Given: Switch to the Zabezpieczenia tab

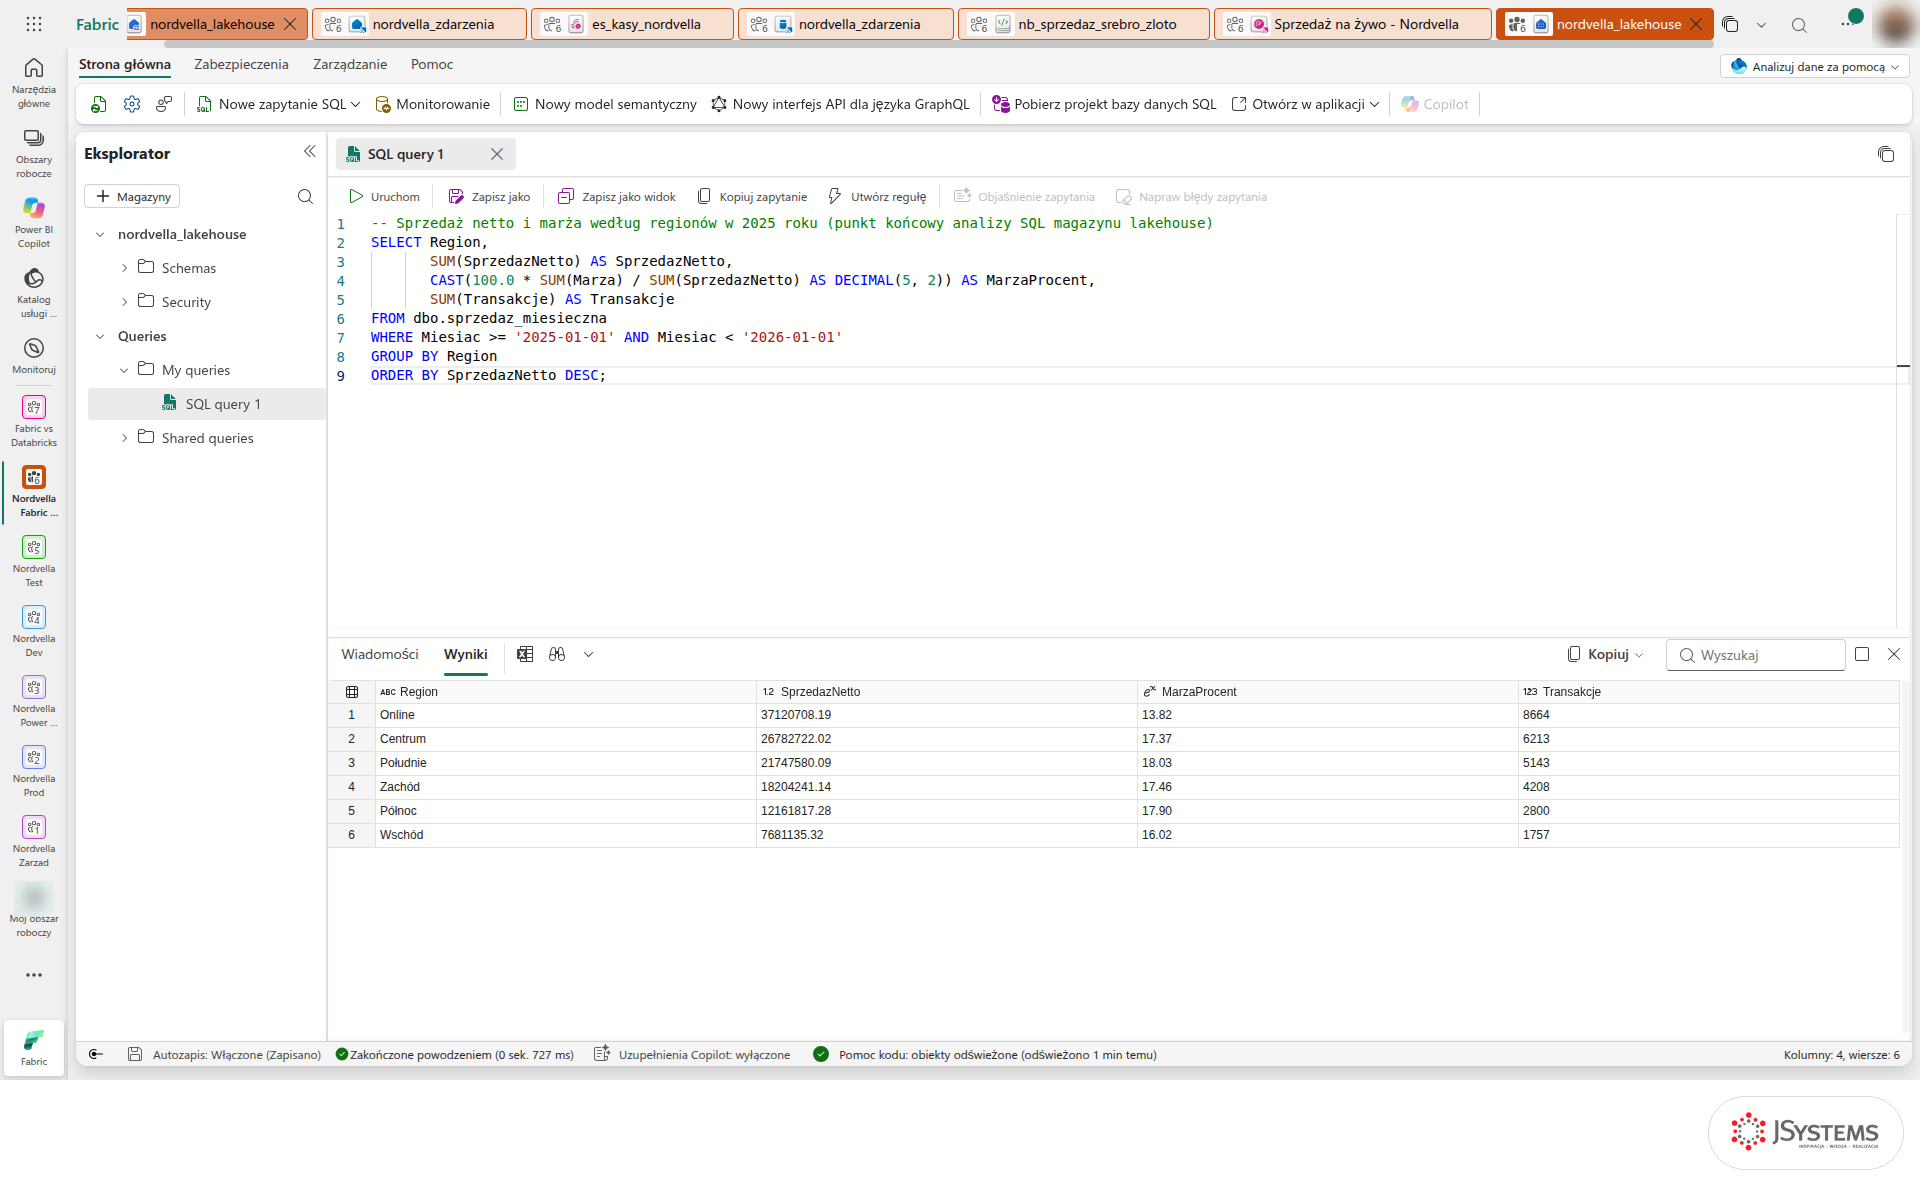Looking at the screenshot, I should click(x=241, y=64).
